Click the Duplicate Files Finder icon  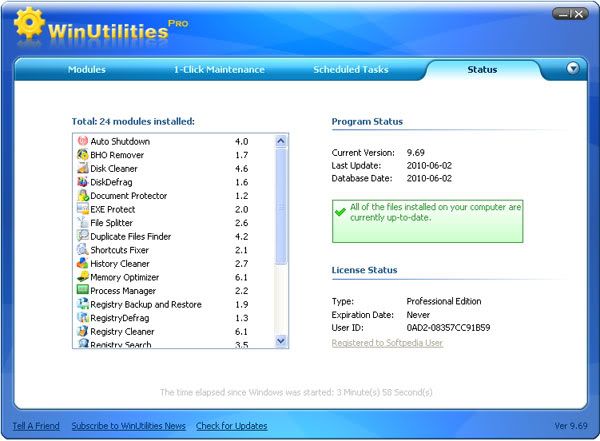(x=83, y=236)
